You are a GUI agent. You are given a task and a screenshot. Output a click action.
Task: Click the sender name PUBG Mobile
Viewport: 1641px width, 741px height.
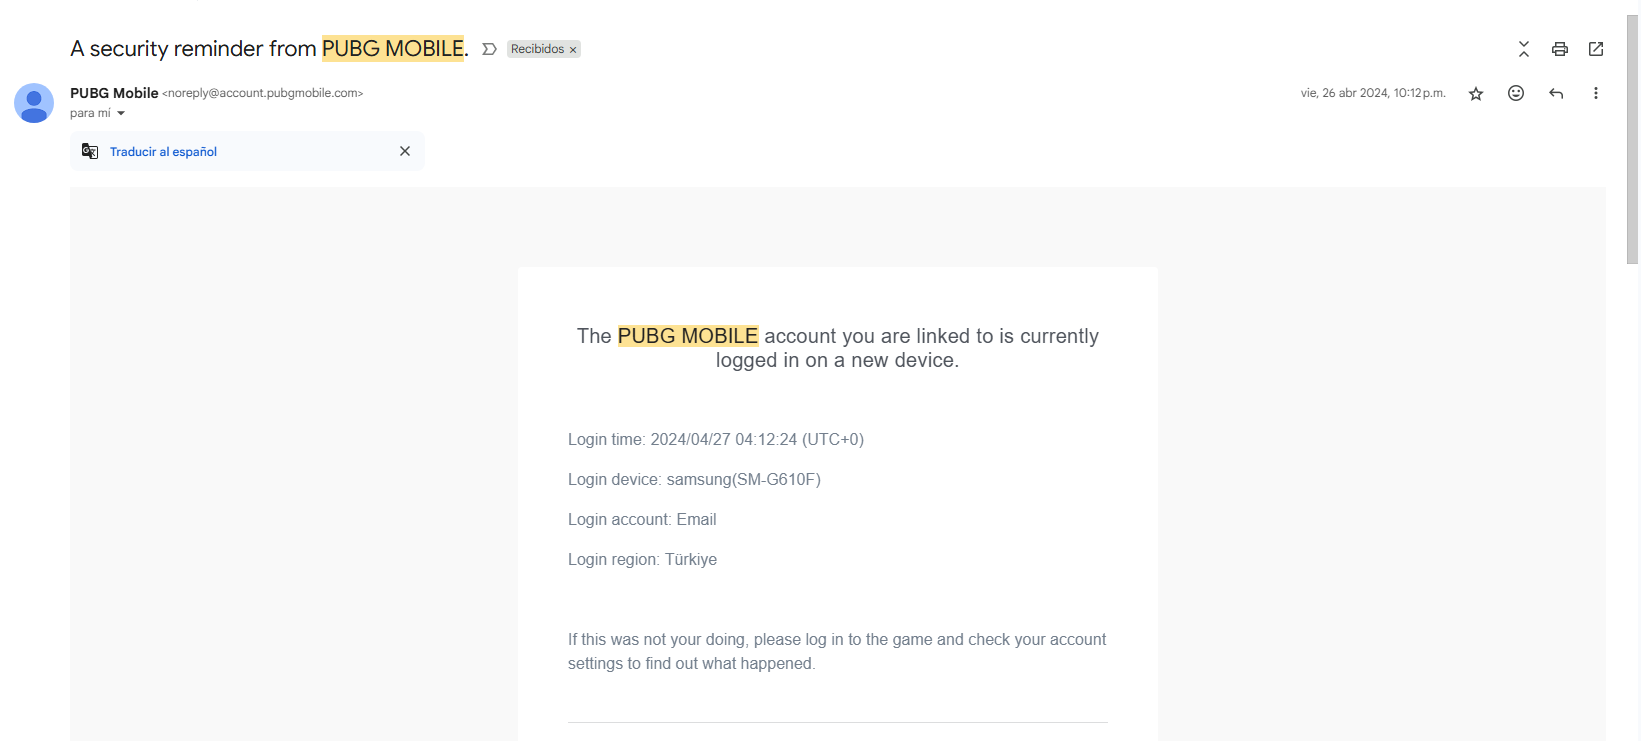pyautogui.click(x=114, y=93)
